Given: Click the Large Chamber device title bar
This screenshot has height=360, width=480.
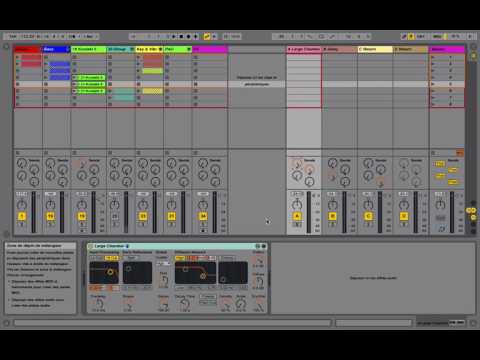Looking at the screenshot, I should coord(177,246).
